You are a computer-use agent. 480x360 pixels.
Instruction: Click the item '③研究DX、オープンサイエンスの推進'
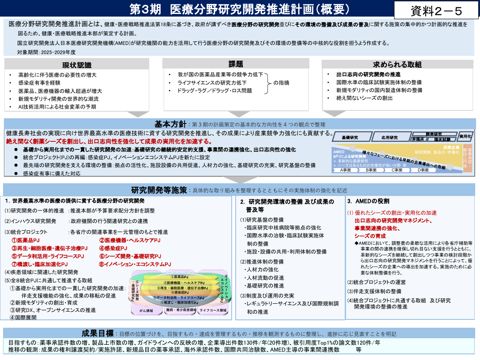pyautogui.click(x=52, y=310)
